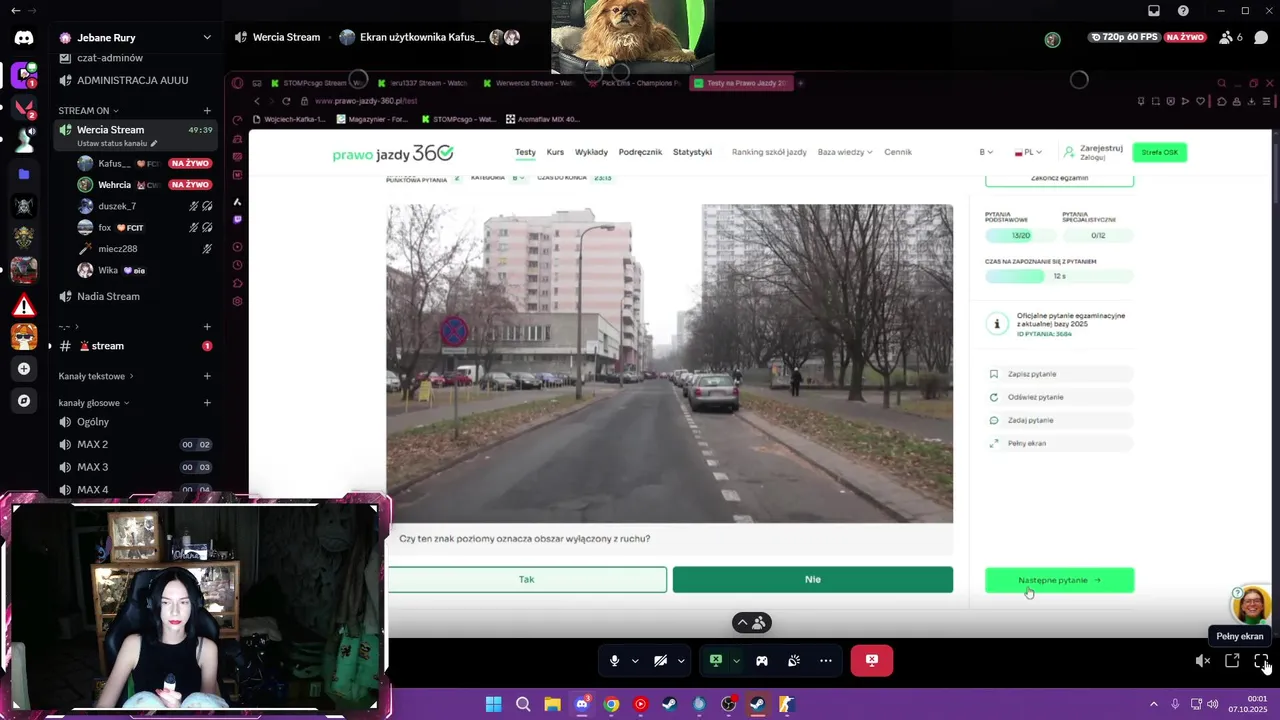Toggle screen share button
Screen dimensions: 1280x720
pyautogui.click(x=716, y=660)
